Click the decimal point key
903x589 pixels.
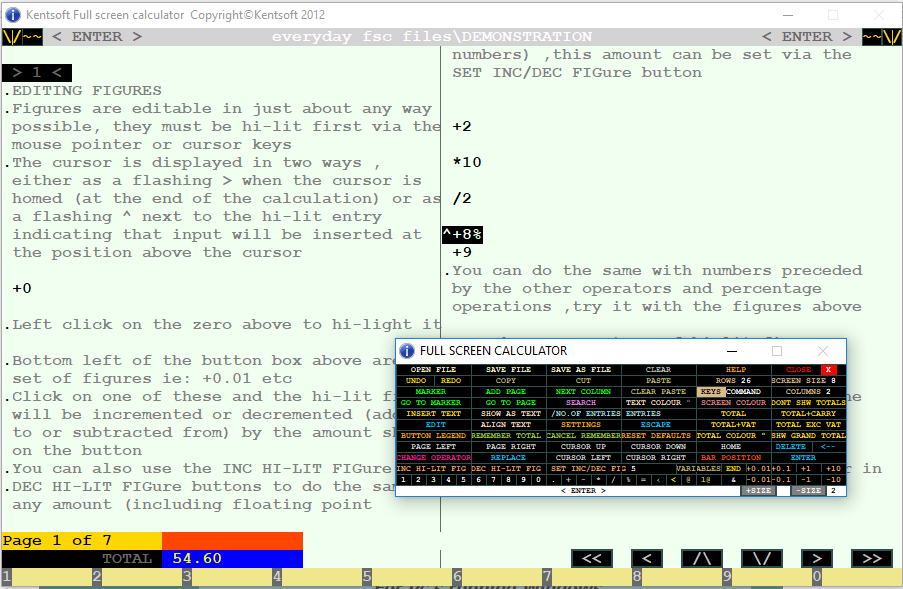553,480
